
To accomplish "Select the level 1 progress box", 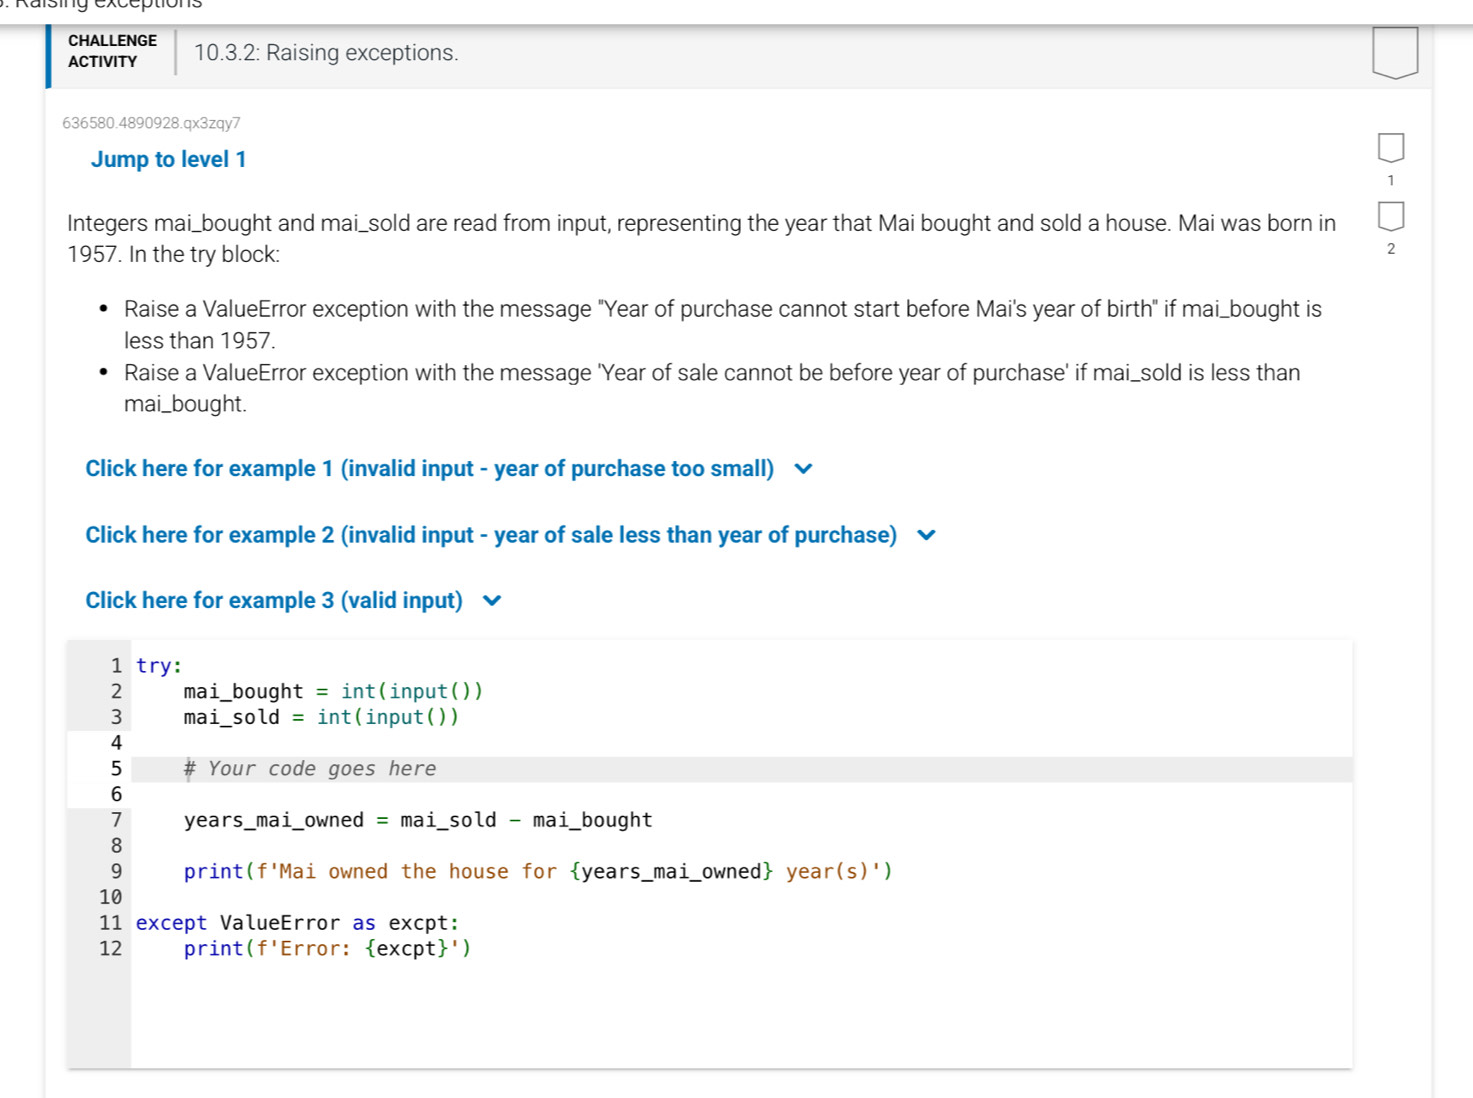I will (x=1390, y=148).
